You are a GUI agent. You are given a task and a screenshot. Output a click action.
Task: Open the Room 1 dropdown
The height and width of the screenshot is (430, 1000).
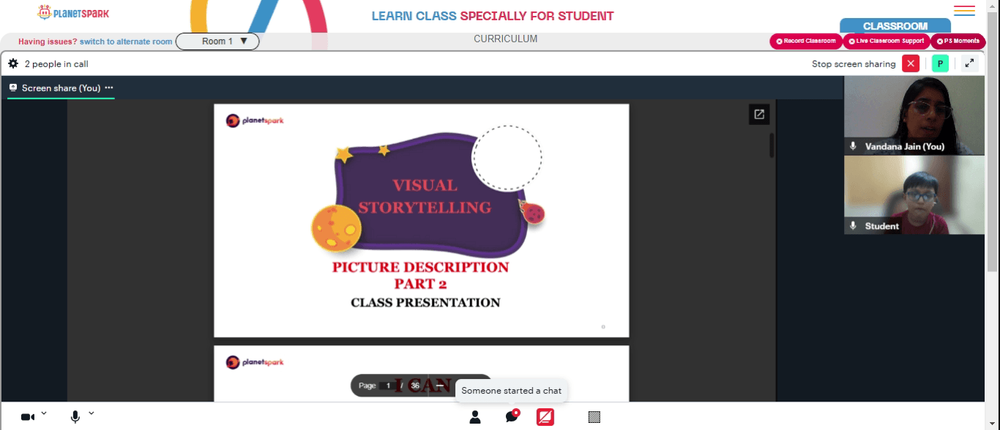(217, 41)
